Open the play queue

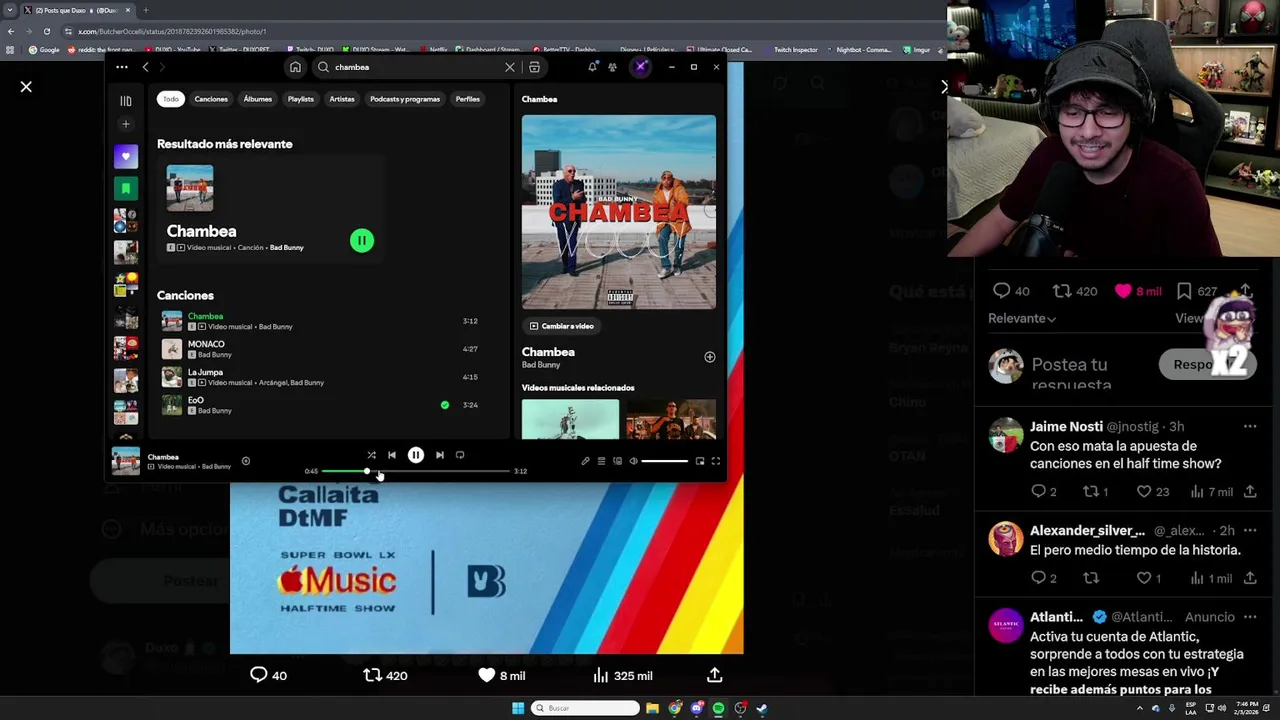pyautogui.click(x=601, y=461)
